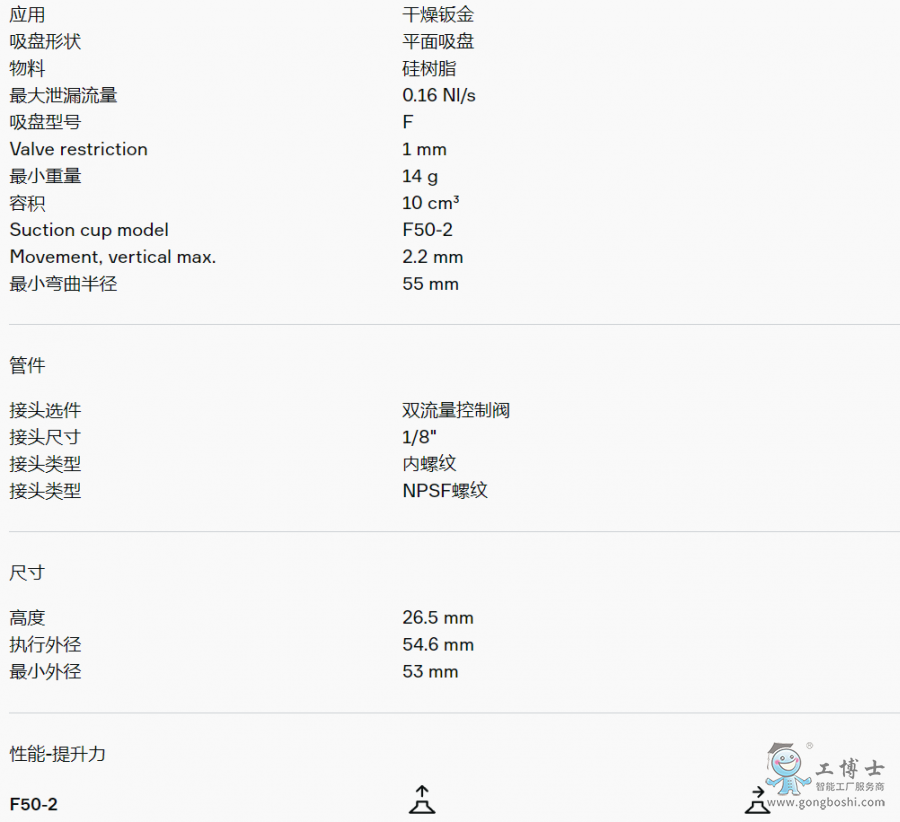Click the 26.5 mm height value
The height and width of the screenshot is (822, 900).
coord(438,618)
